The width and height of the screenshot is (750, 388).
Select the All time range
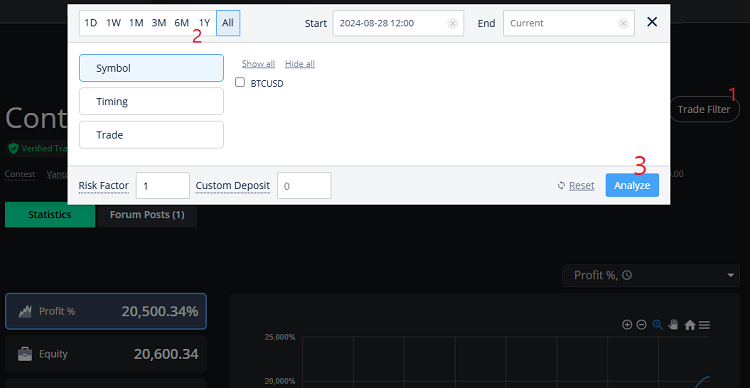(x=228, y=23)
